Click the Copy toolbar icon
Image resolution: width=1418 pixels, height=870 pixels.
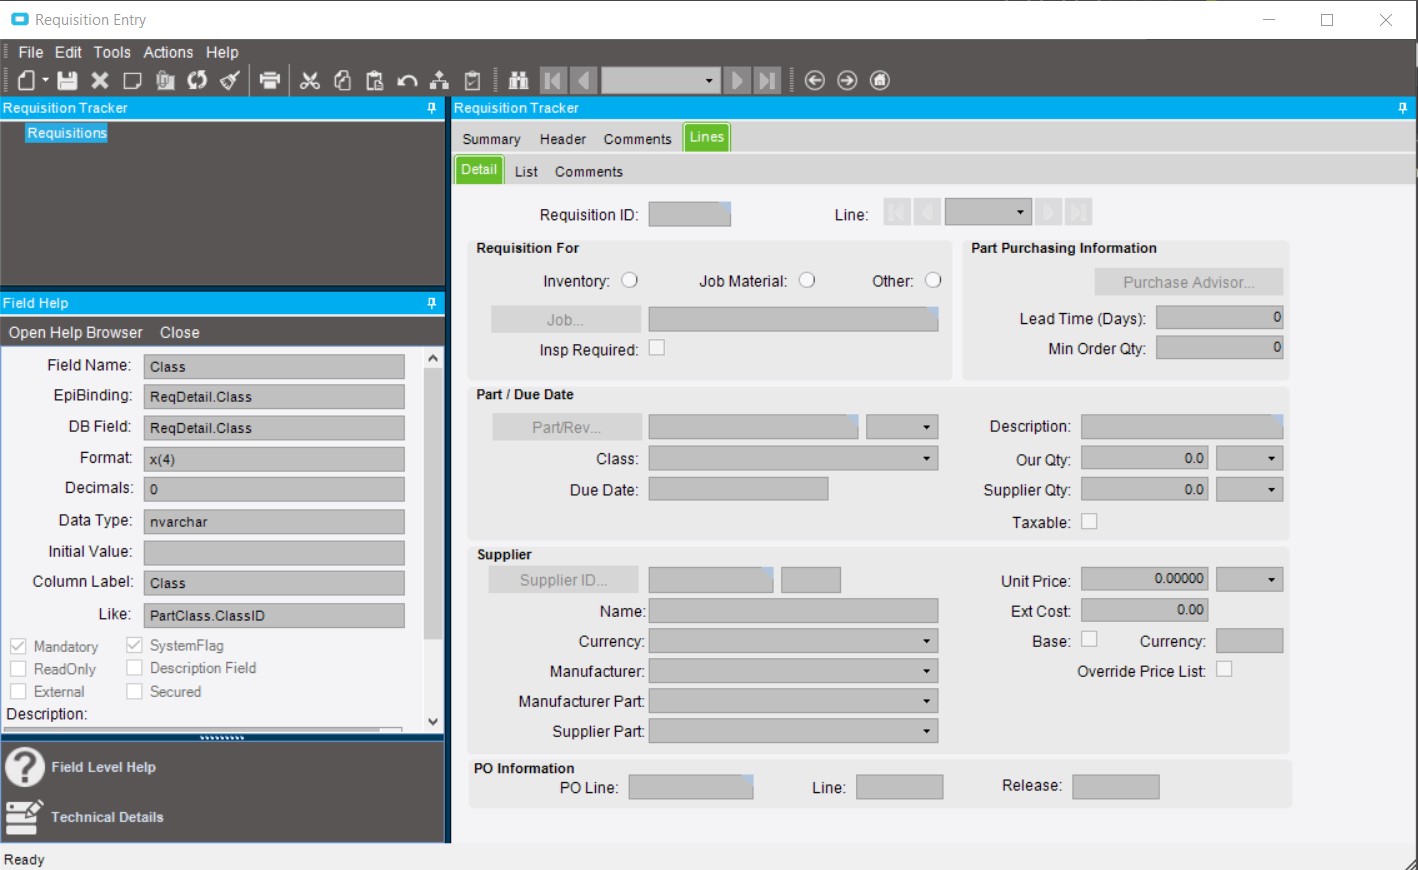pyautogui.click(x=342, y=81)
